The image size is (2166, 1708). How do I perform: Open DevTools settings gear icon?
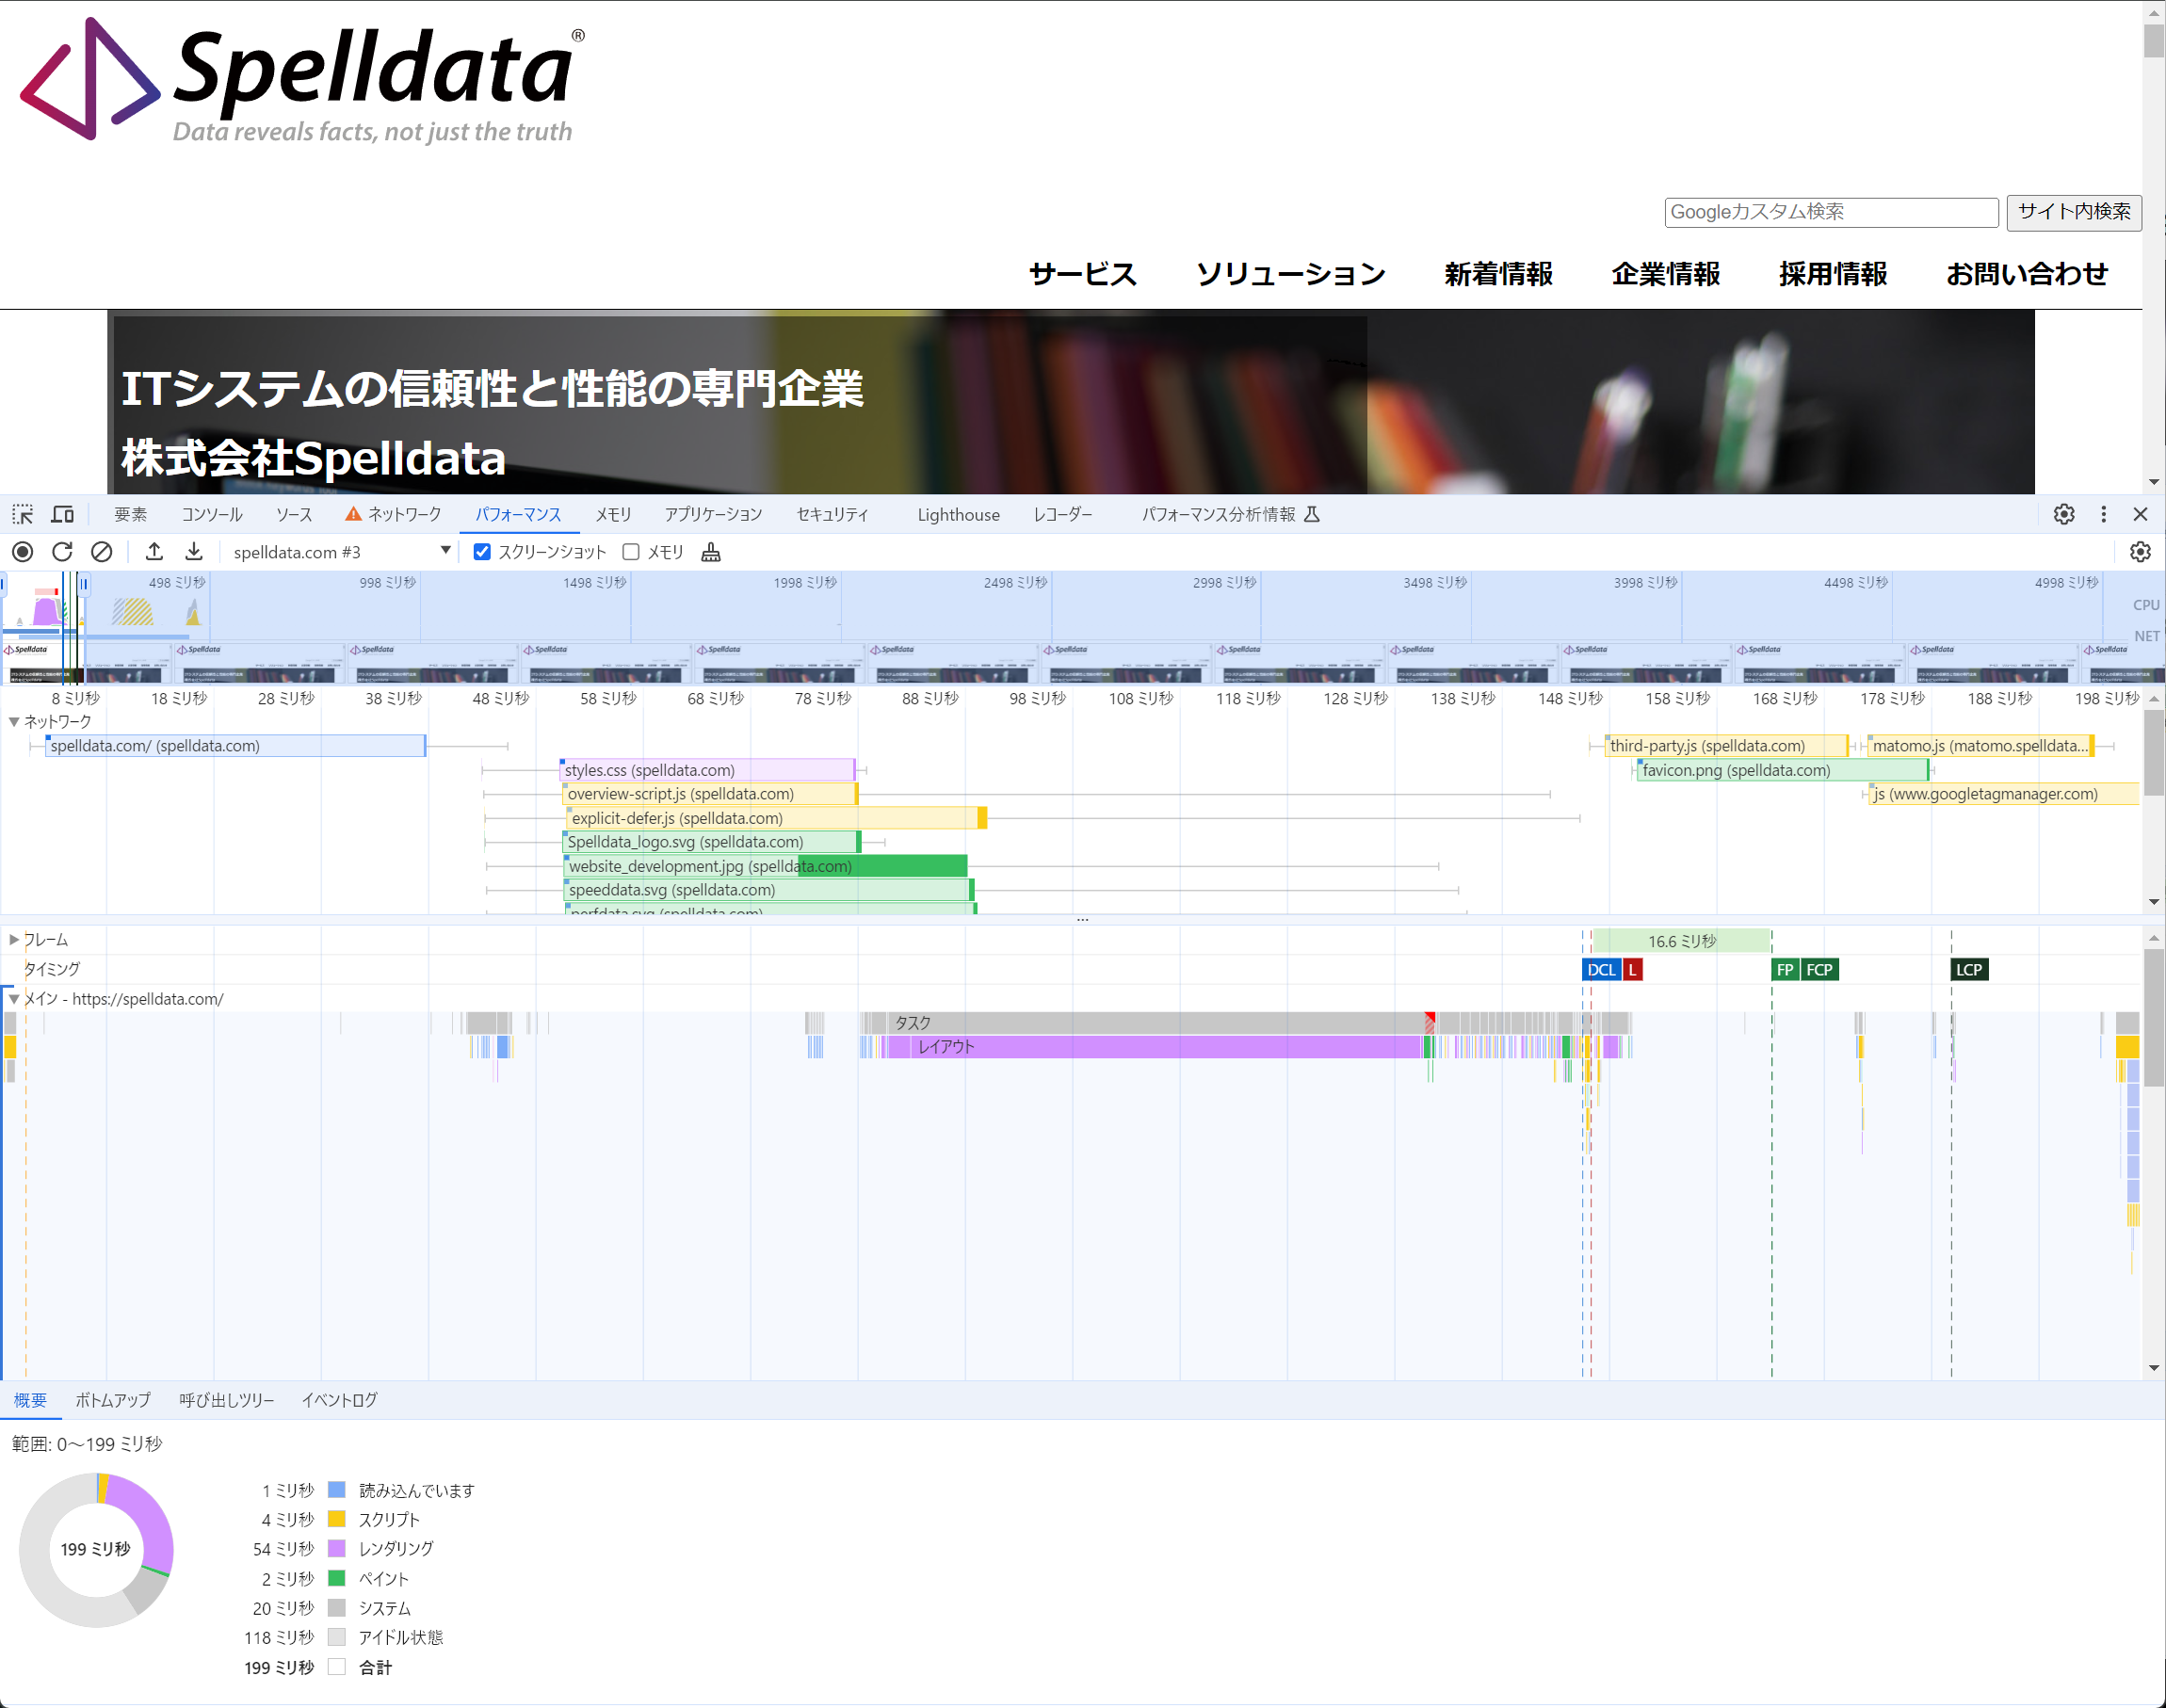tap(2064, 514)
